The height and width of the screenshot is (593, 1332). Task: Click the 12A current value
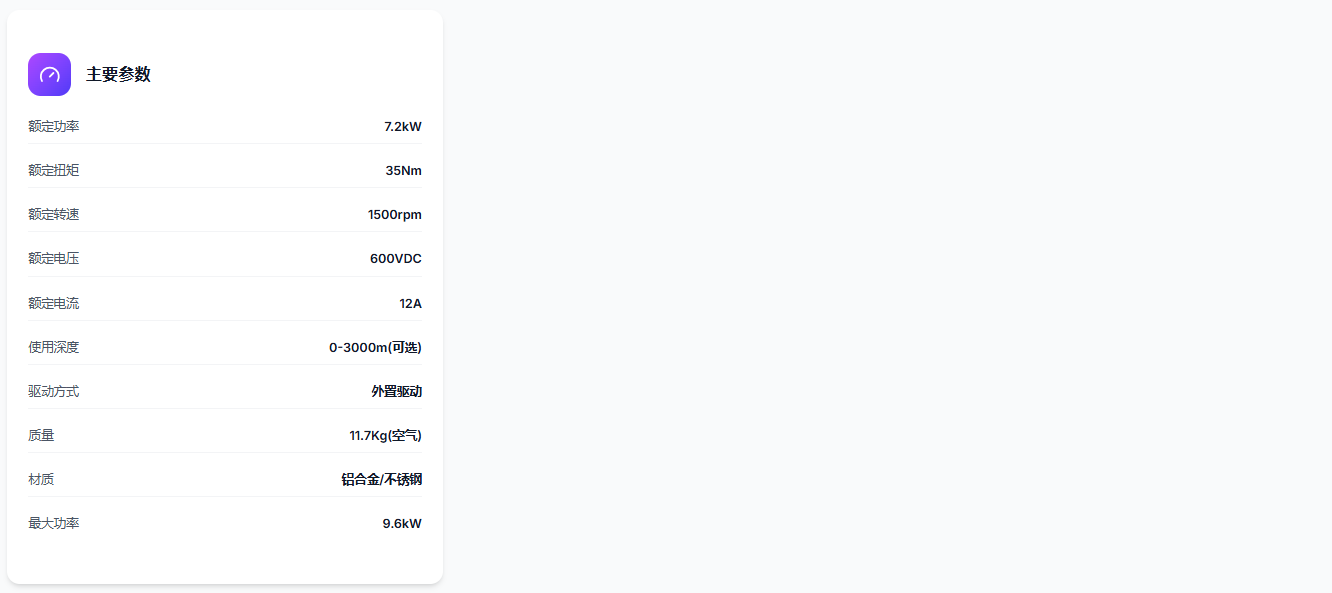[410, 304]
